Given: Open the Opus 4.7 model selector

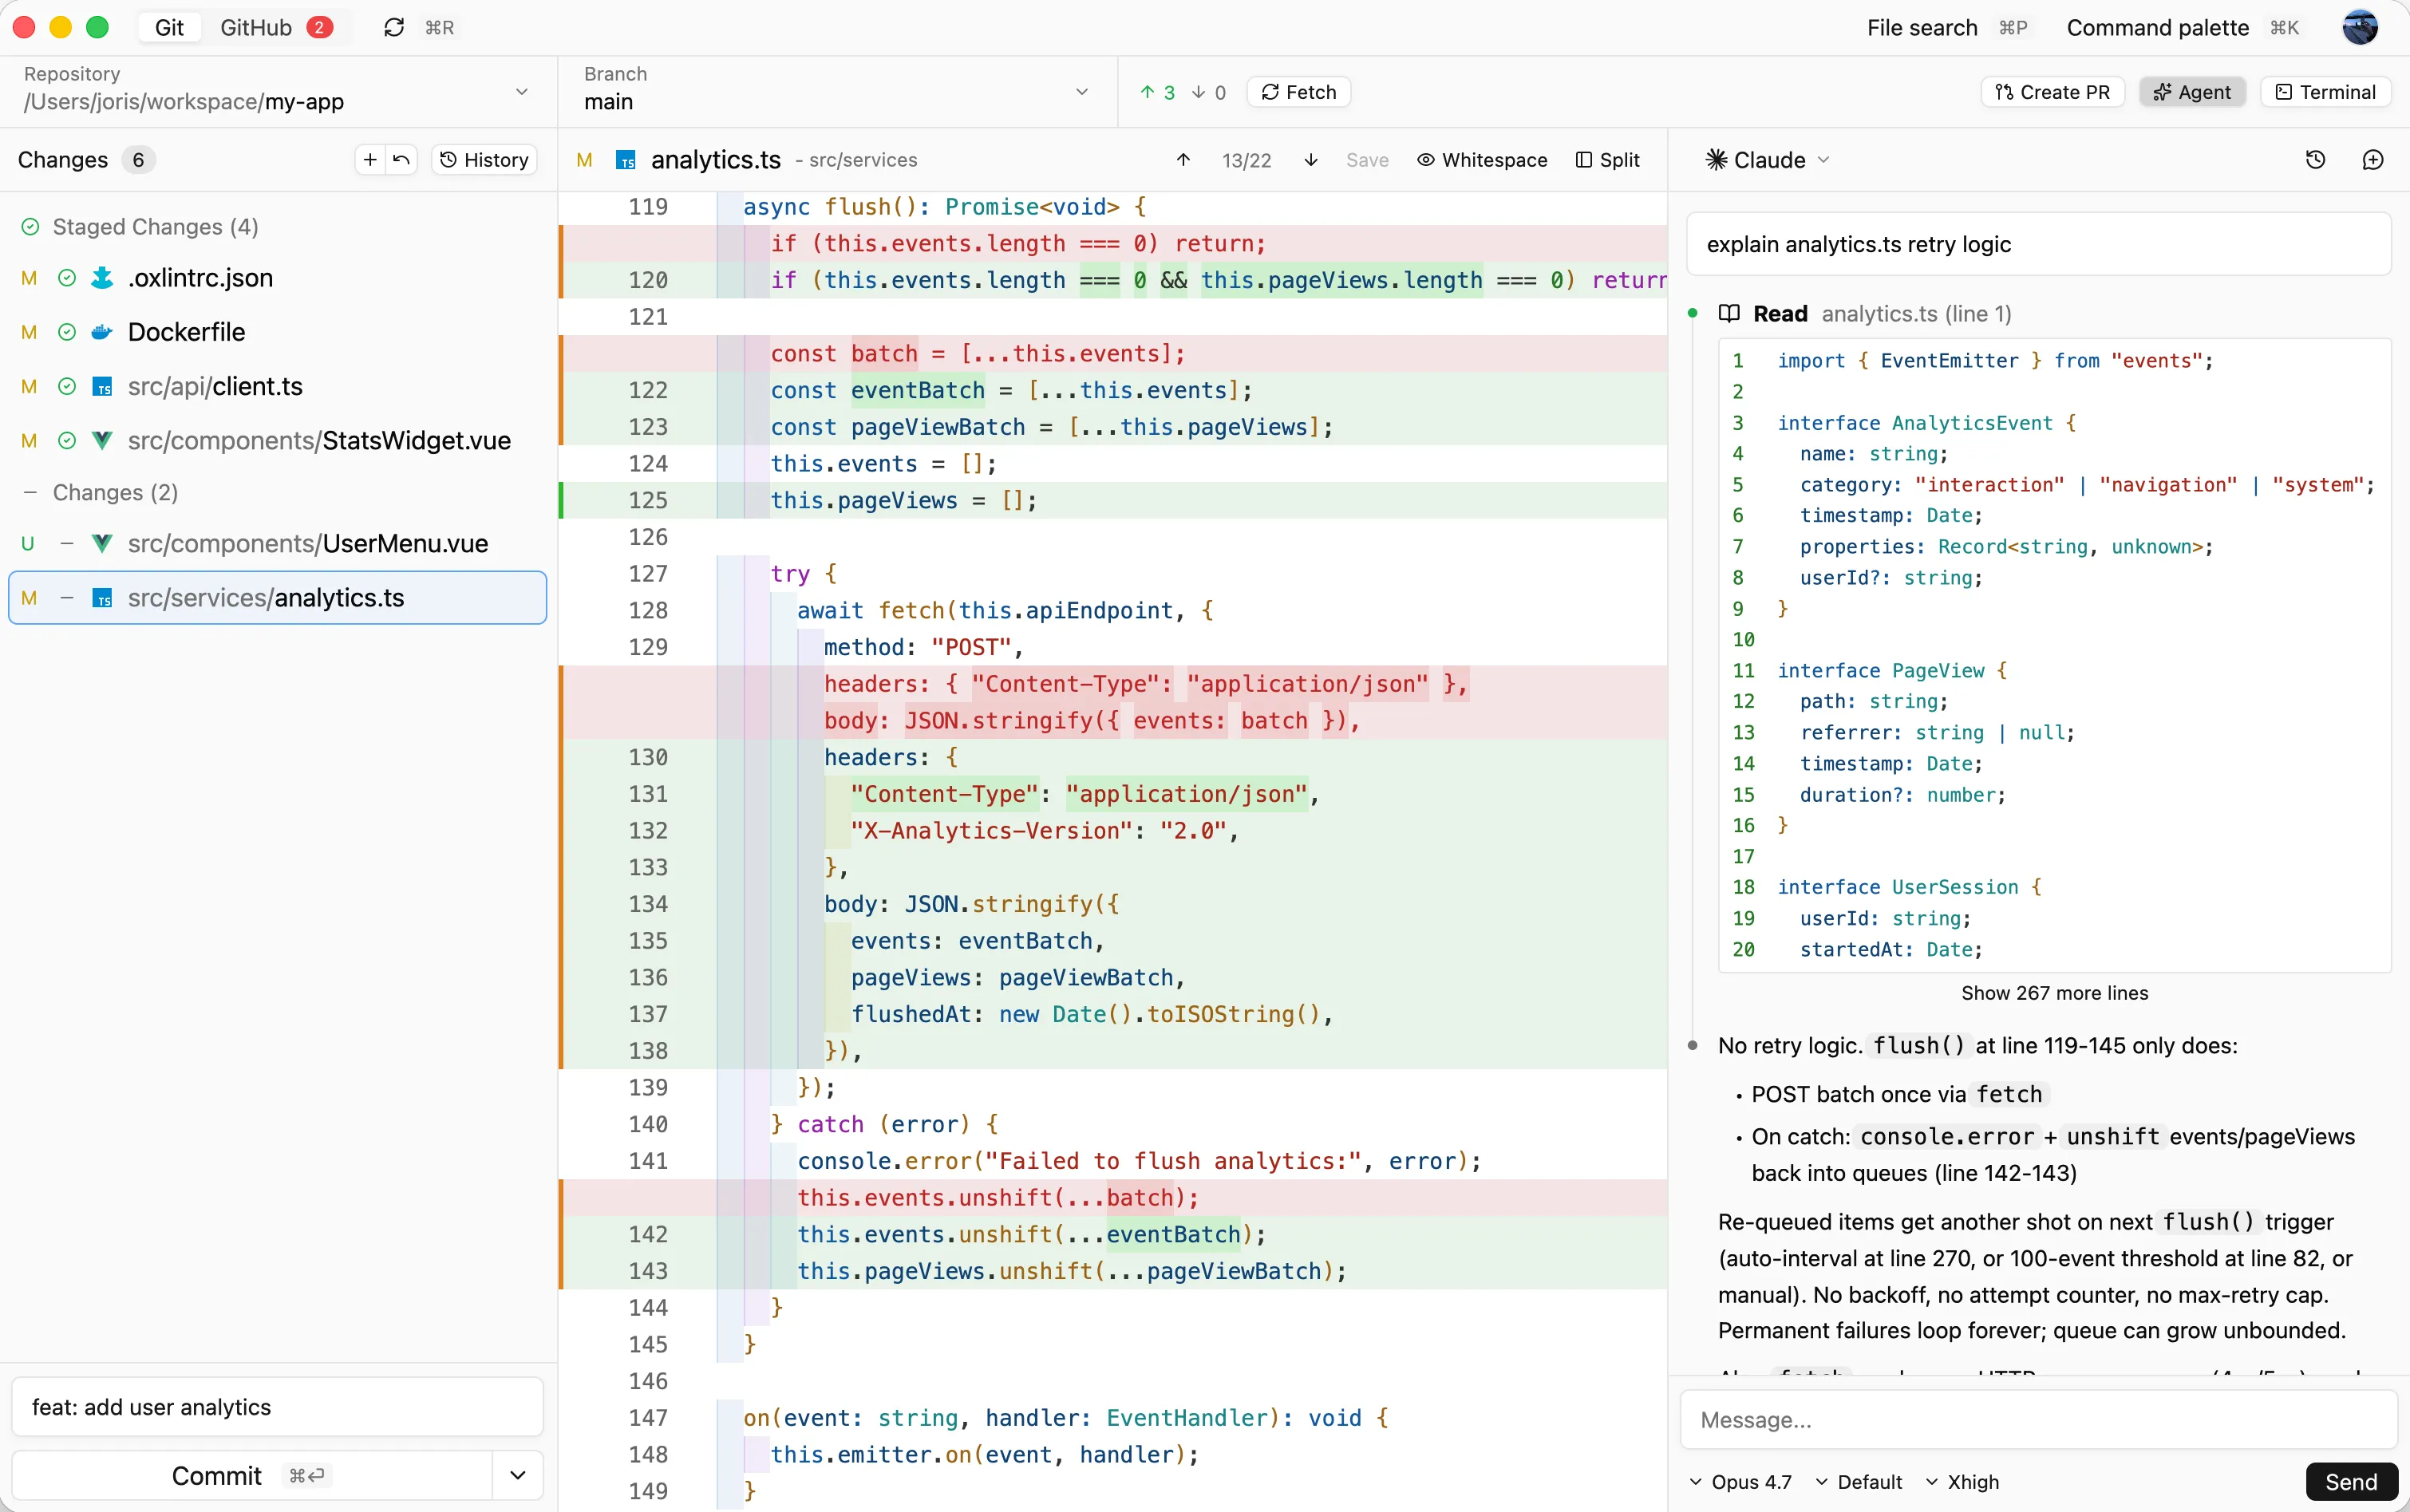Looking at the screenshot, I should point(1741,1481).
